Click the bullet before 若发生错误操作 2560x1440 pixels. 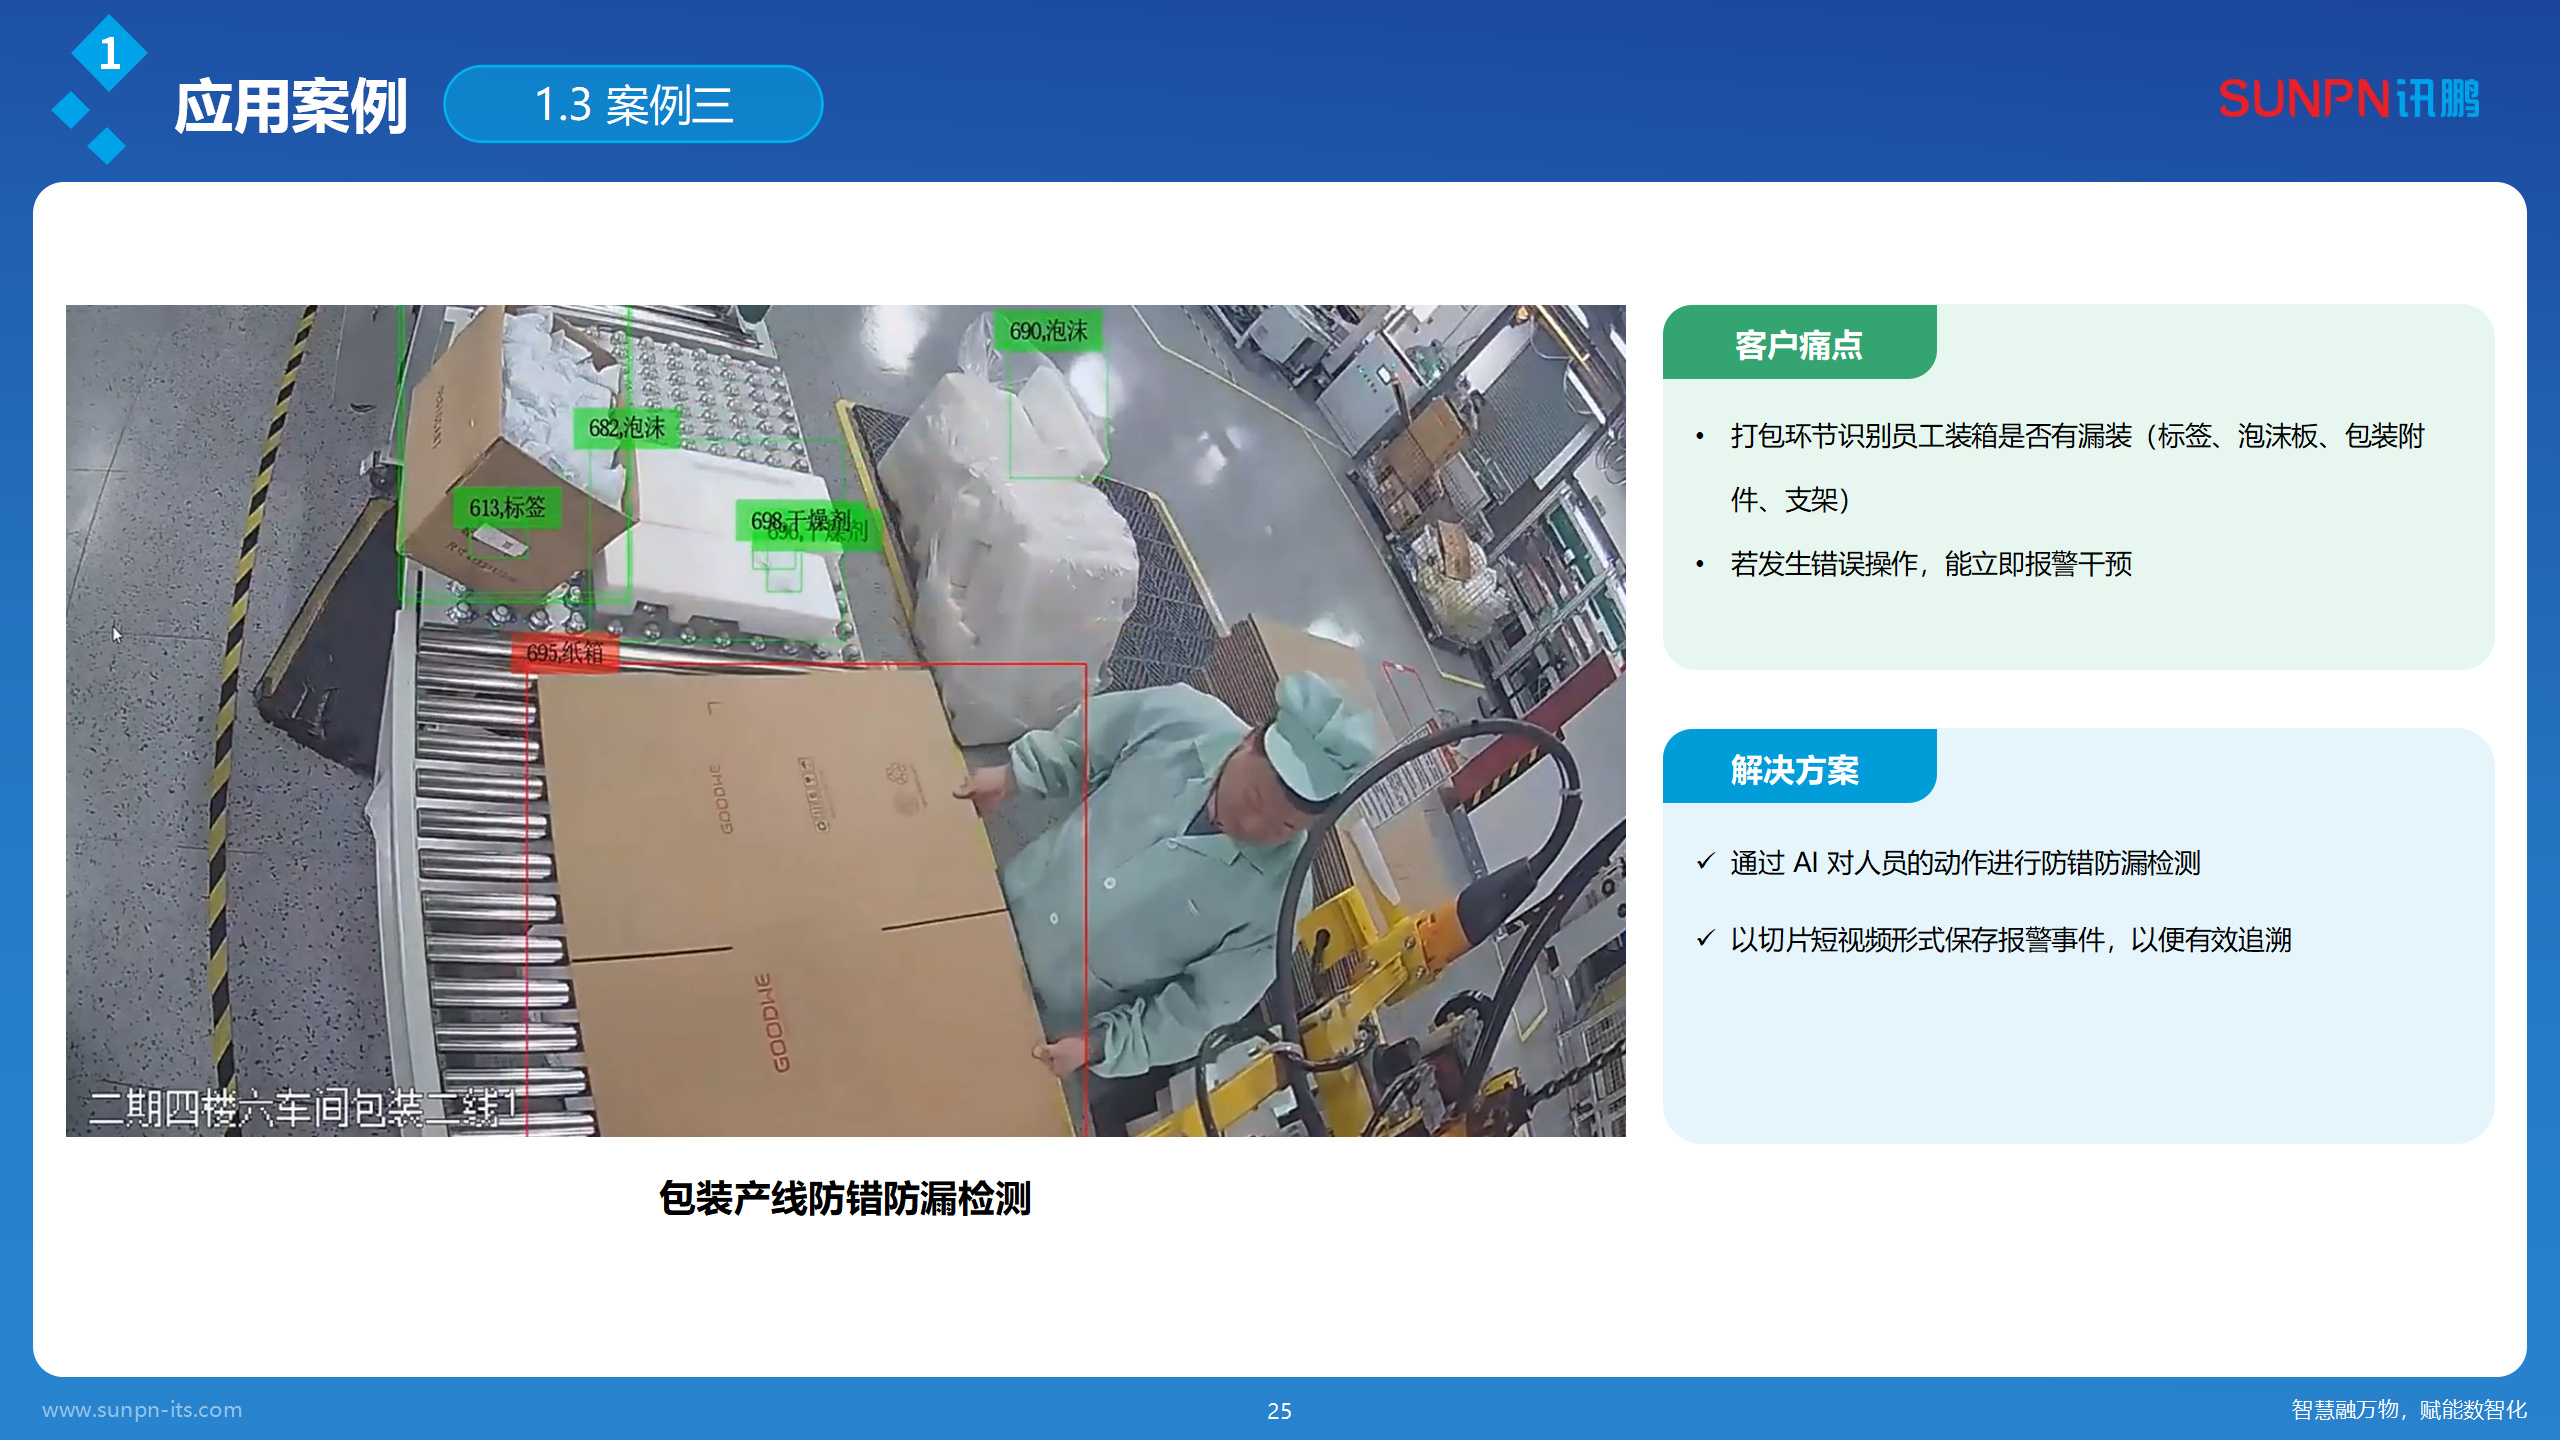tap(1699, 563)
